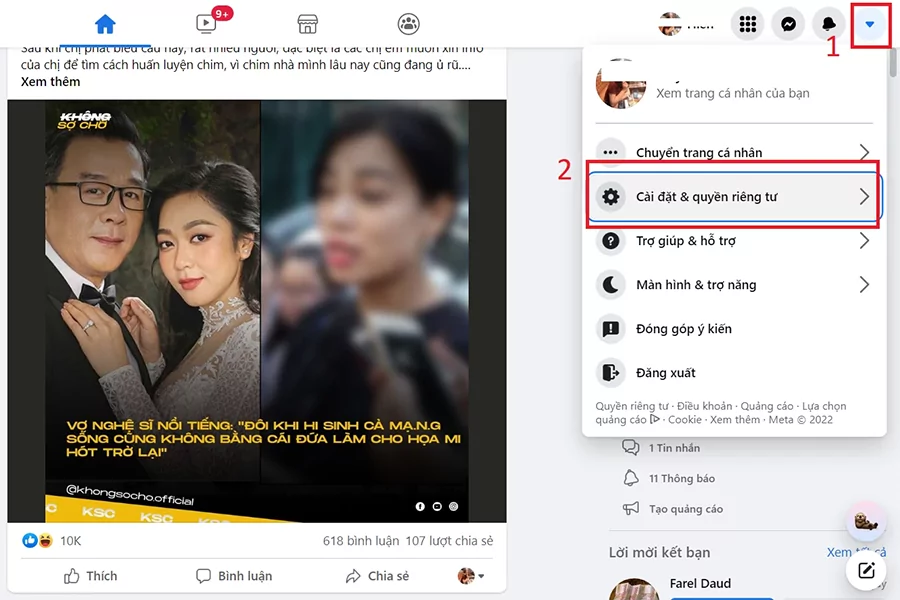Open 'Quyền riêng tư' footer link

(631, 406)
